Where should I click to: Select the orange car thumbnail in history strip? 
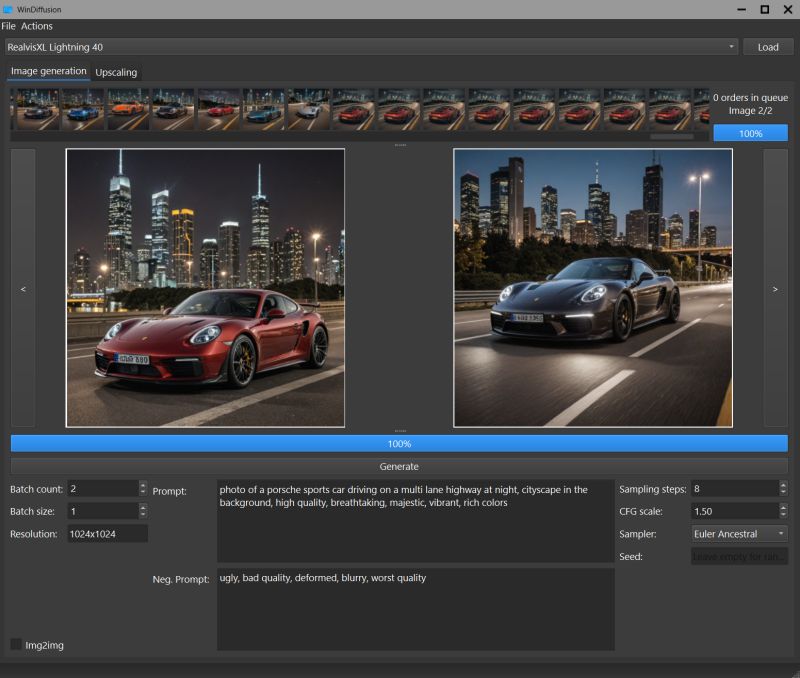[x=127, y=109]
